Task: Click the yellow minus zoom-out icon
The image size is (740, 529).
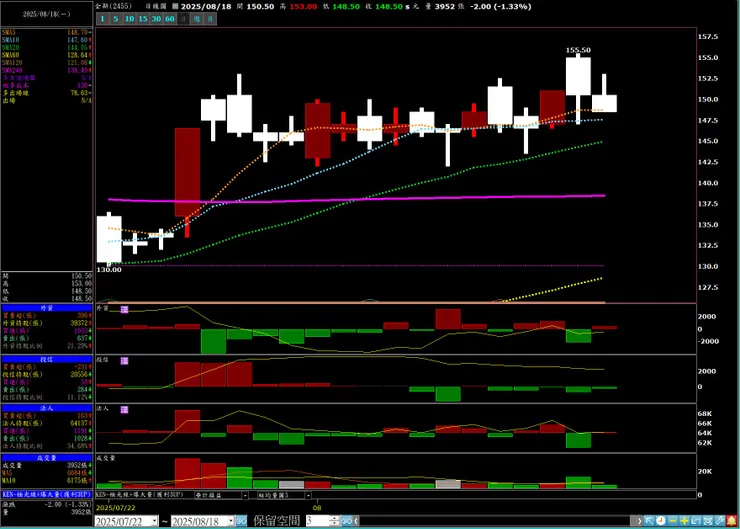Action: (673, 521)
